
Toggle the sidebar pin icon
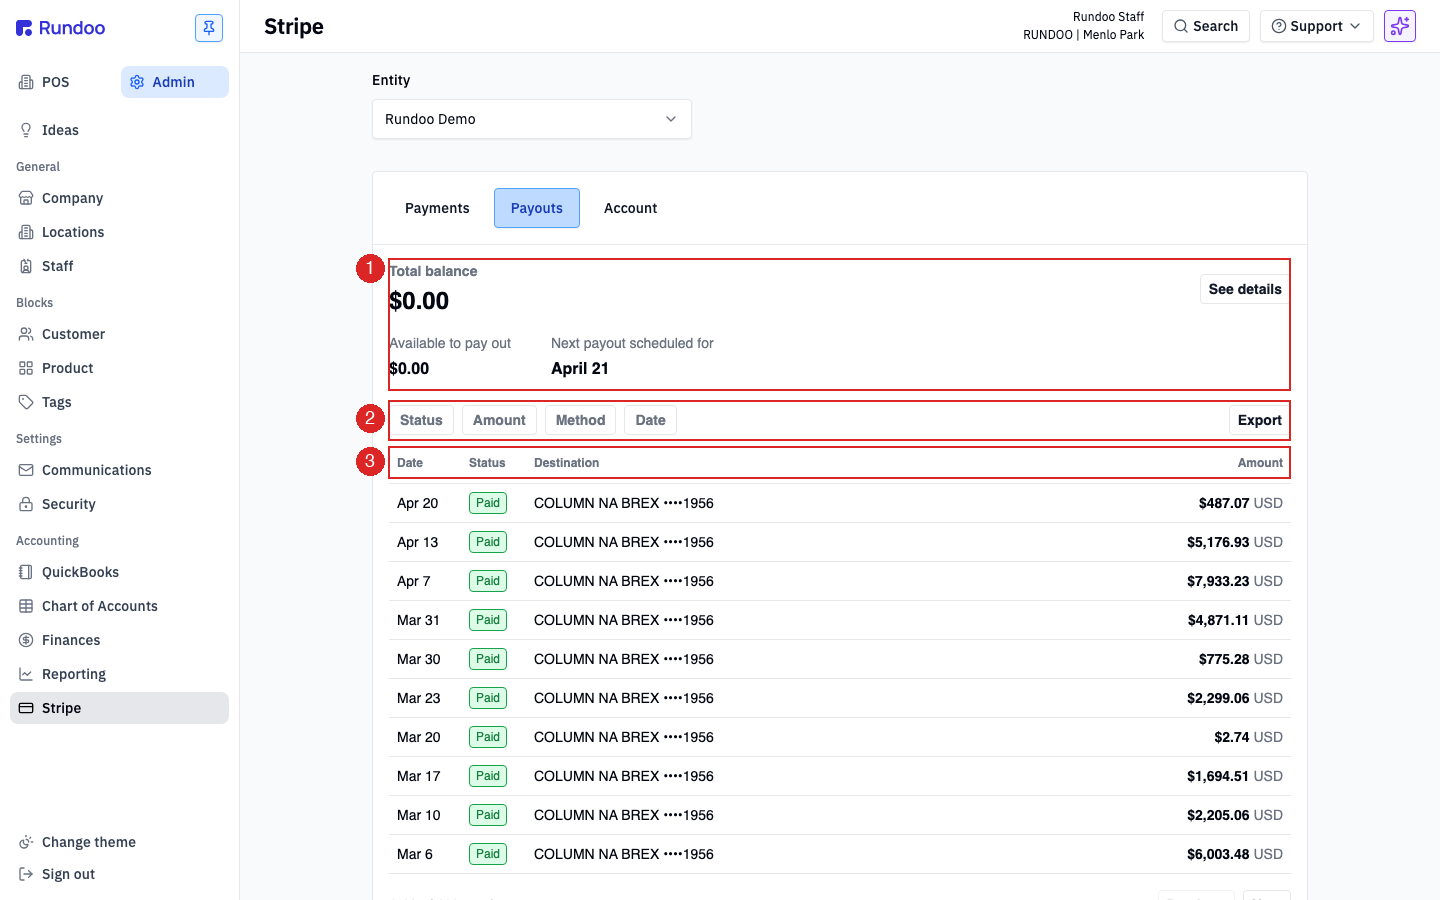tap(209, 28)
